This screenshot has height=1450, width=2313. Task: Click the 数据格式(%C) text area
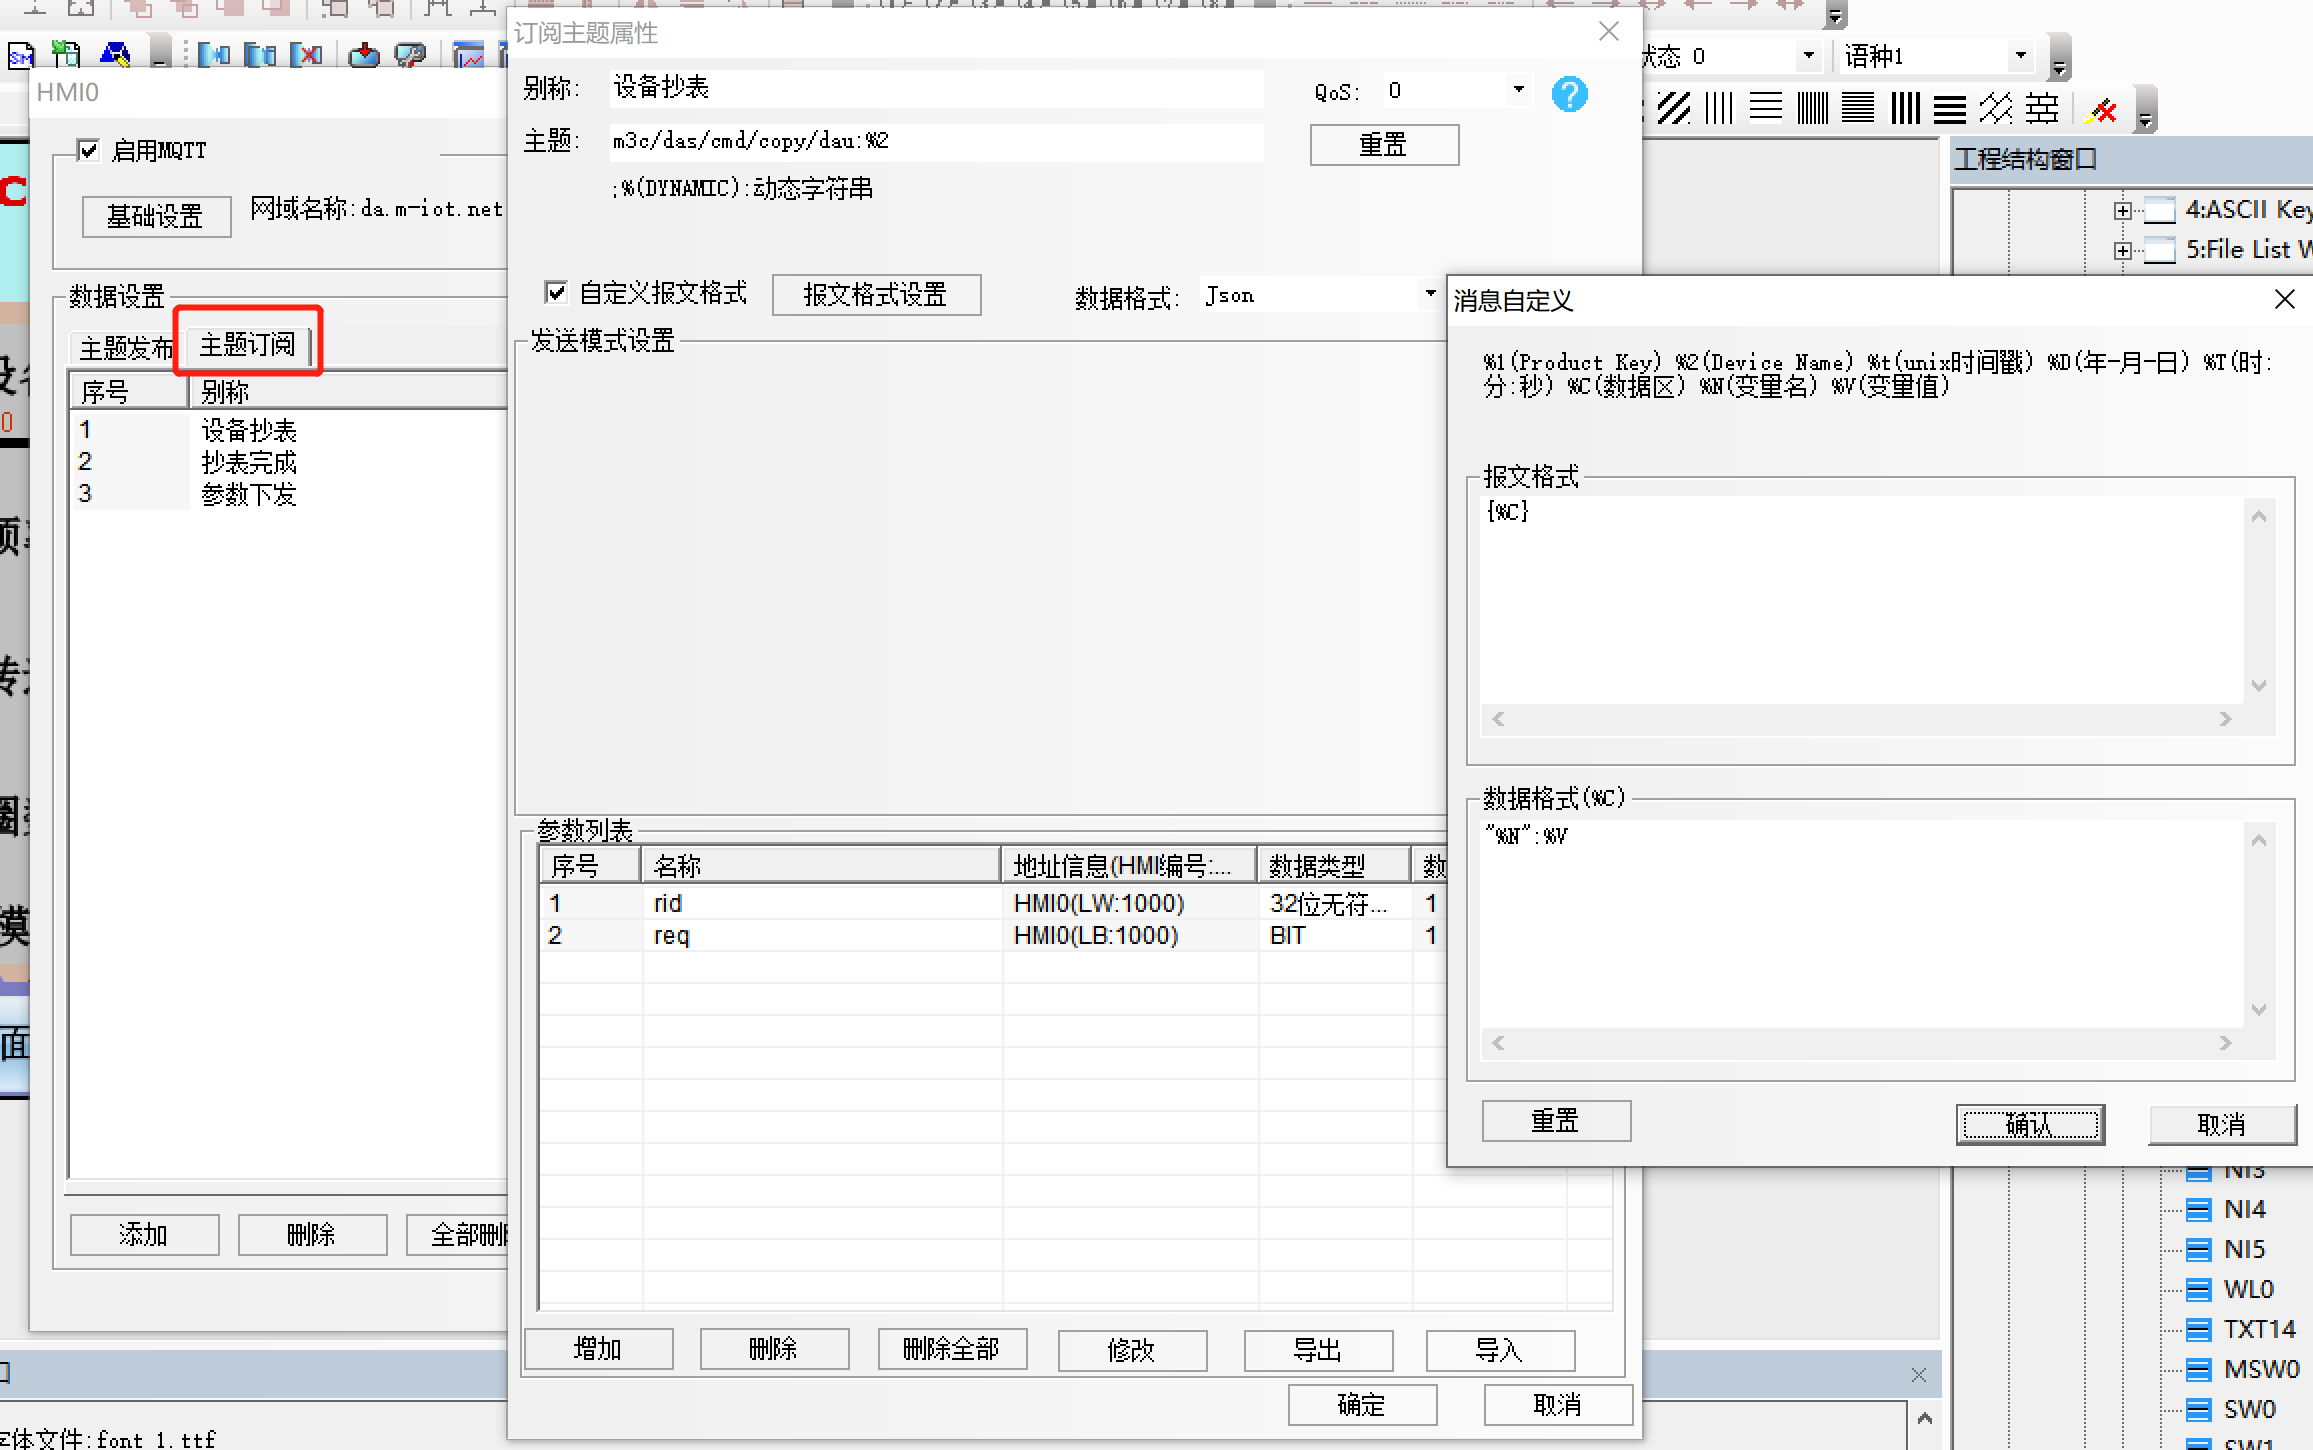(x=1862, y=925)
